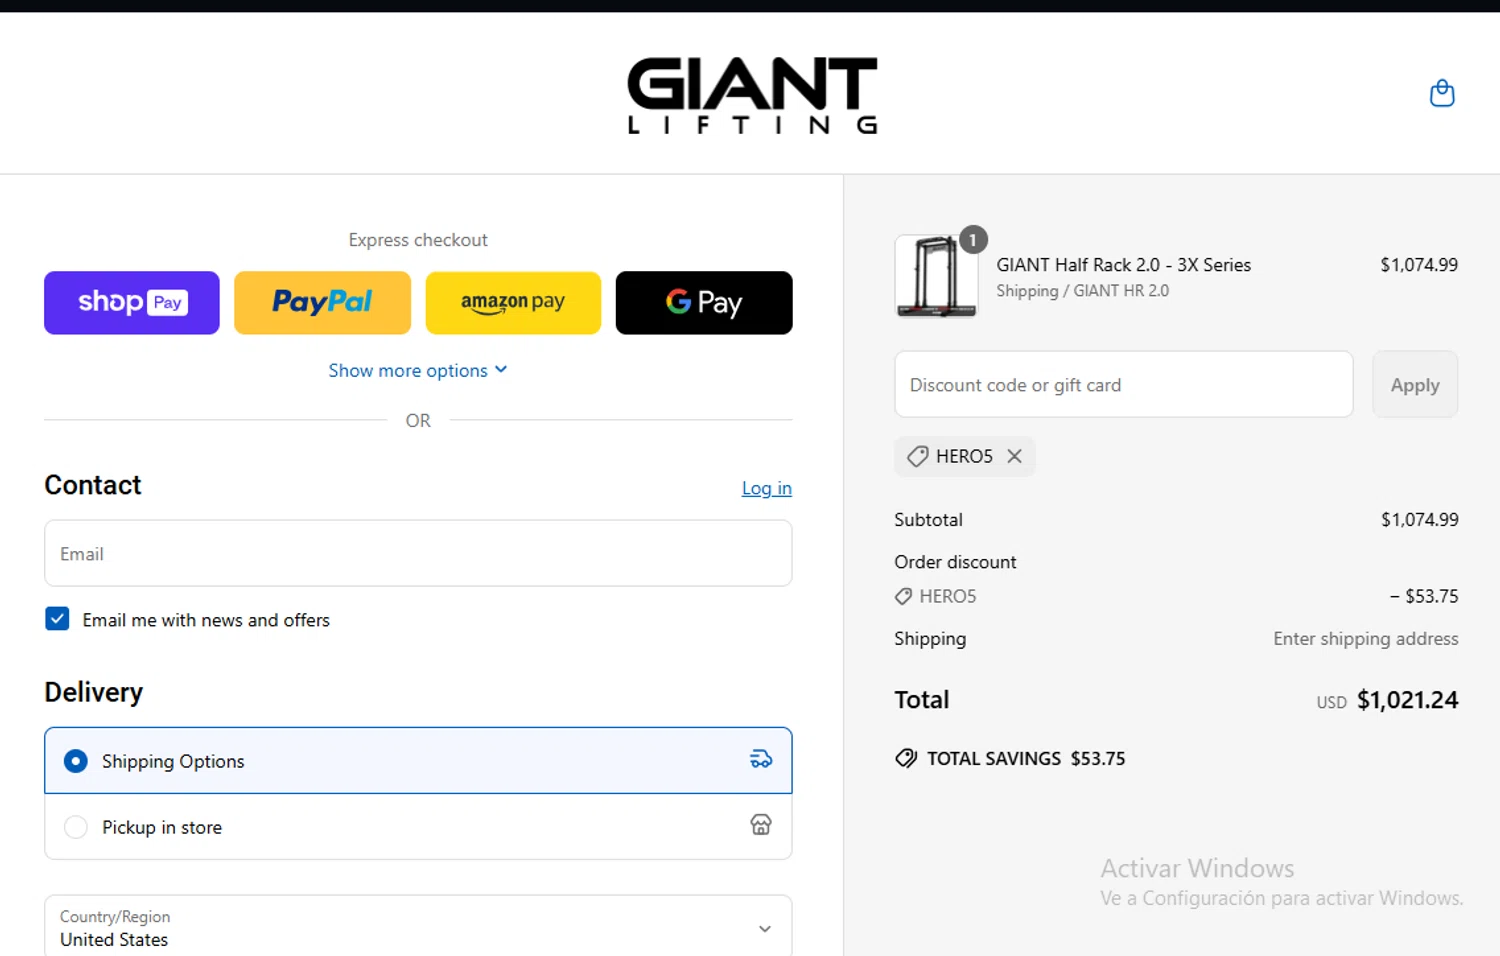Click the store pickup icon
The image size is (1500, 956).
click(761, 824)
